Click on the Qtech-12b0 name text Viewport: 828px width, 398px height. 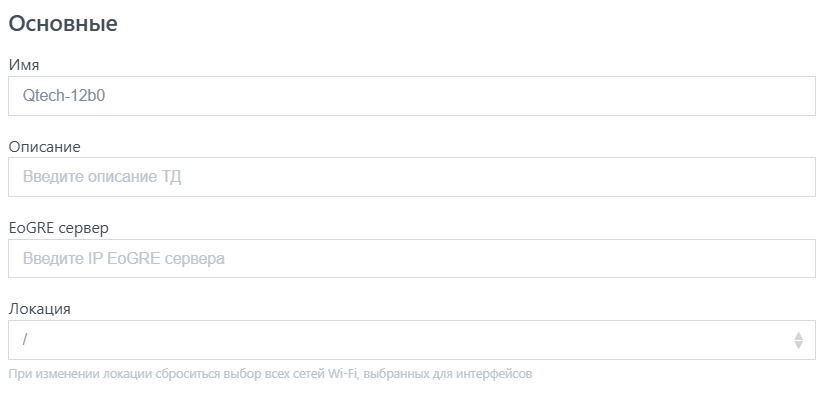[x=64, y=96]
